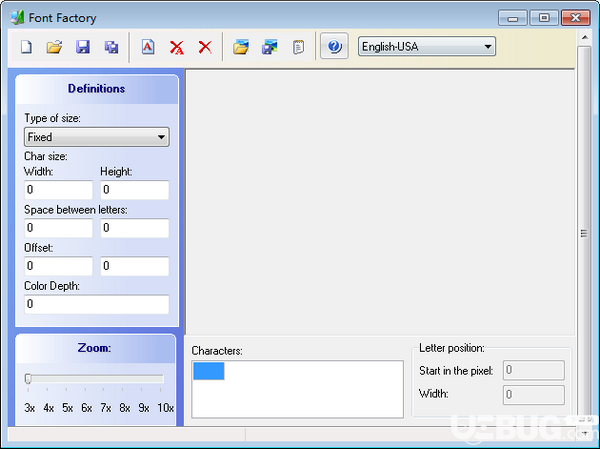Screen dimensions: 600x449
Task: Focus the second Space between letters field
Action: click(x=135, y=228)
